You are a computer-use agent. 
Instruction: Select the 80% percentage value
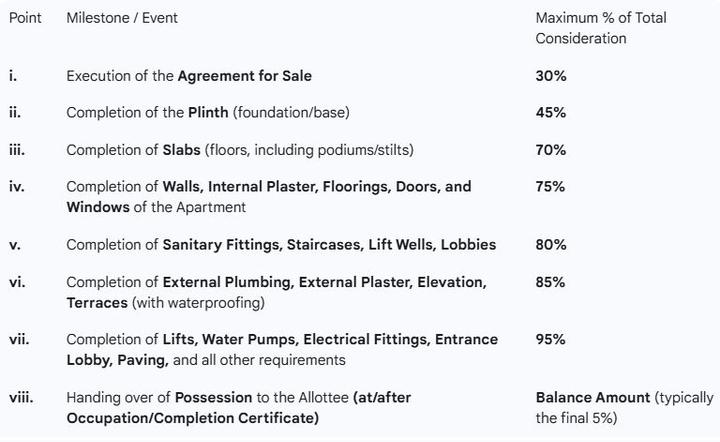click(551, 245)
